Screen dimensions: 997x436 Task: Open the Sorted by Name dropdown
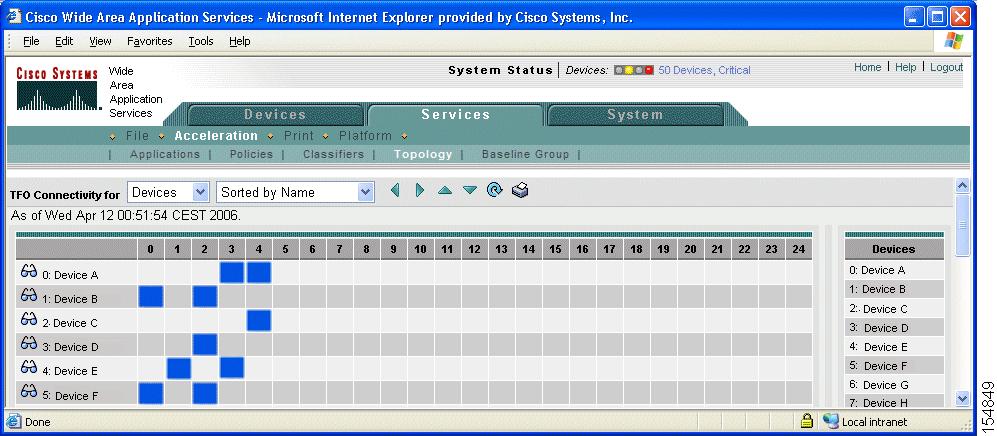[x=295, y=192]
